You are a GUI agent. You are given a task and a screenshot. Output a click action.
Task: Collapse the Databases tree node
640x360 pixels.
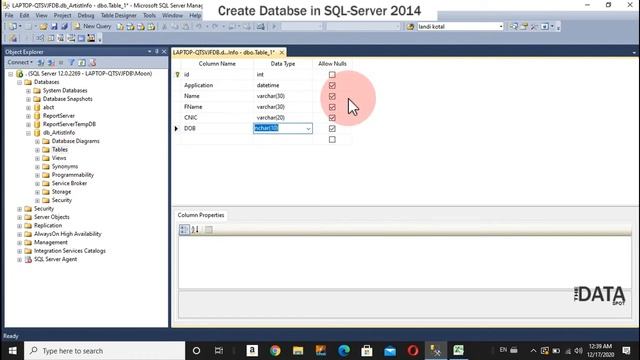point(20,82)
